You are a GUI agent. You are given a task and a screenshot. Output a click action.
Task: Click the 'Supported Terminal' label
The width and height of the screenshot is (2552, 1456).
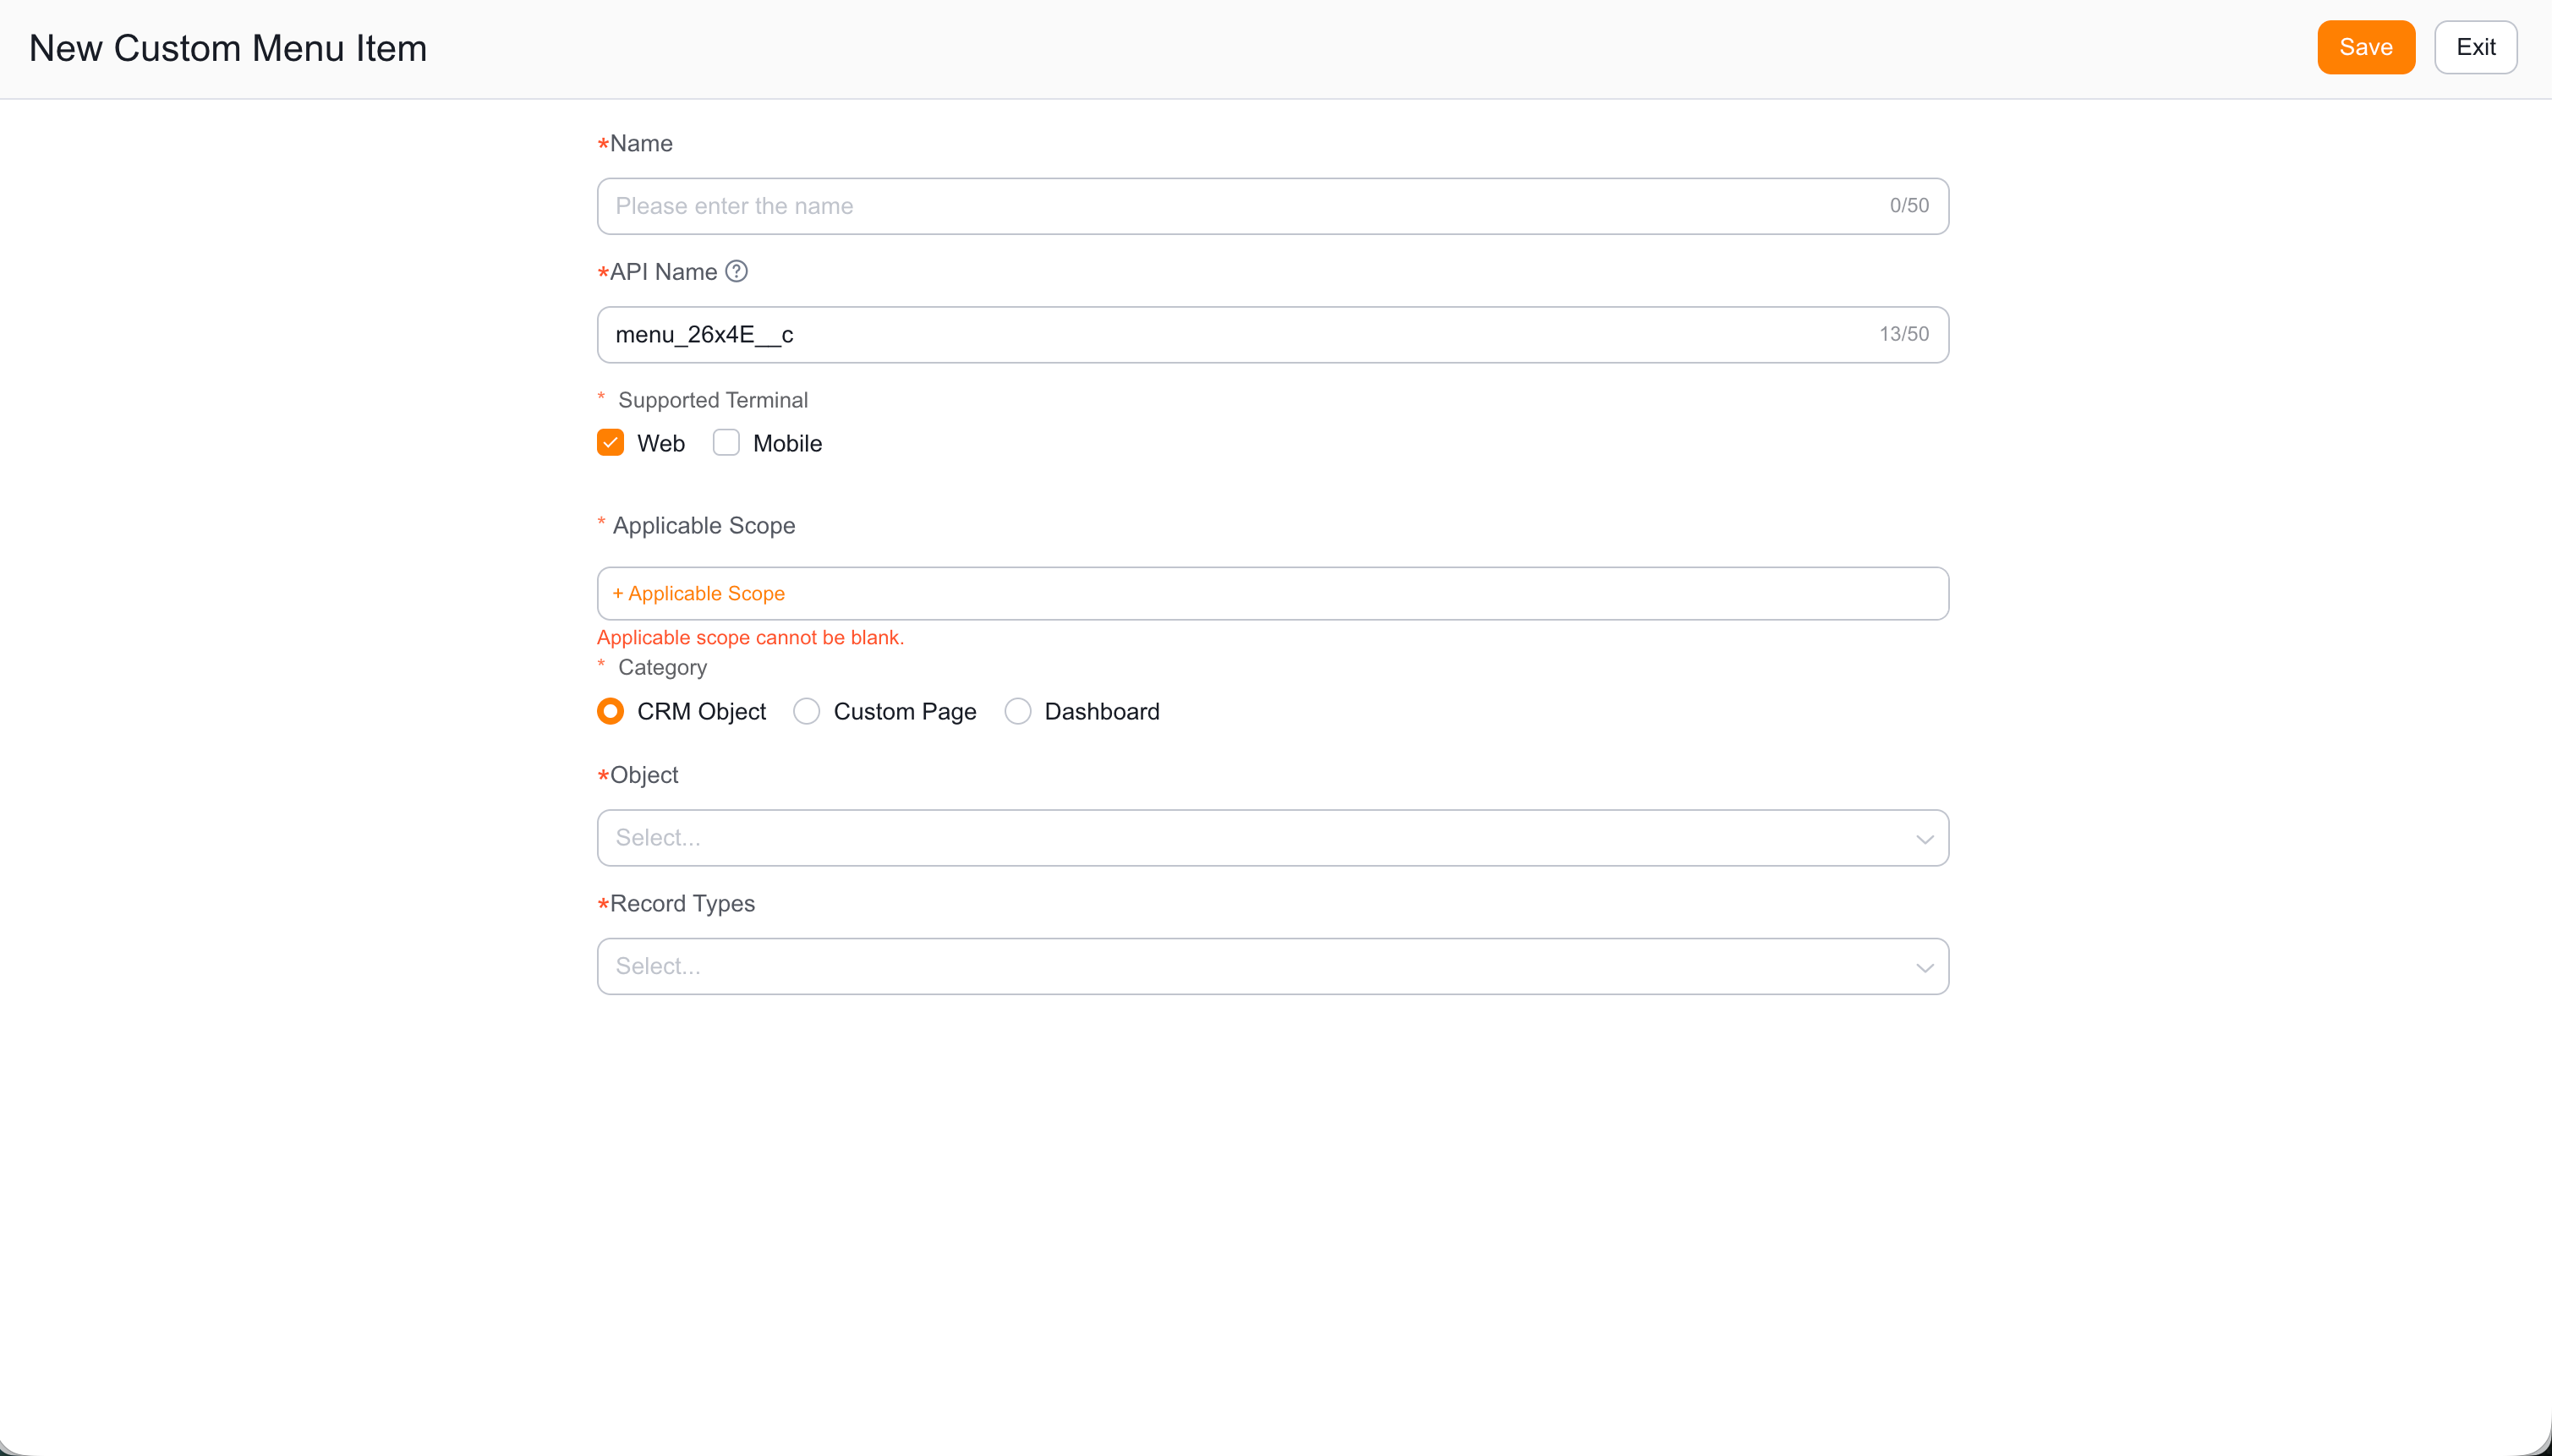tap(713, 400)
